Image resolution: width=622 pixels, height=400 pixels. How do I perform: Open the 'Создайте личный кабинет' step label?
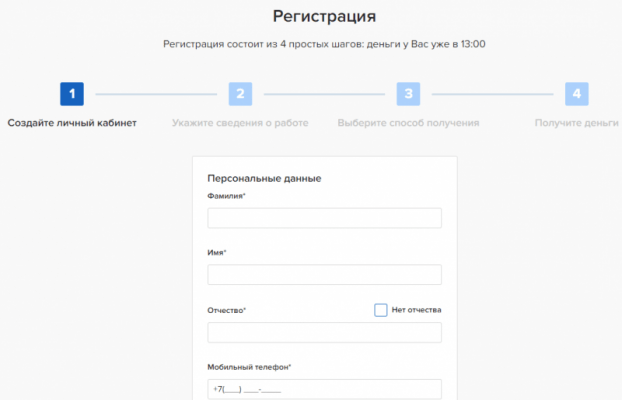pos(72,123)
